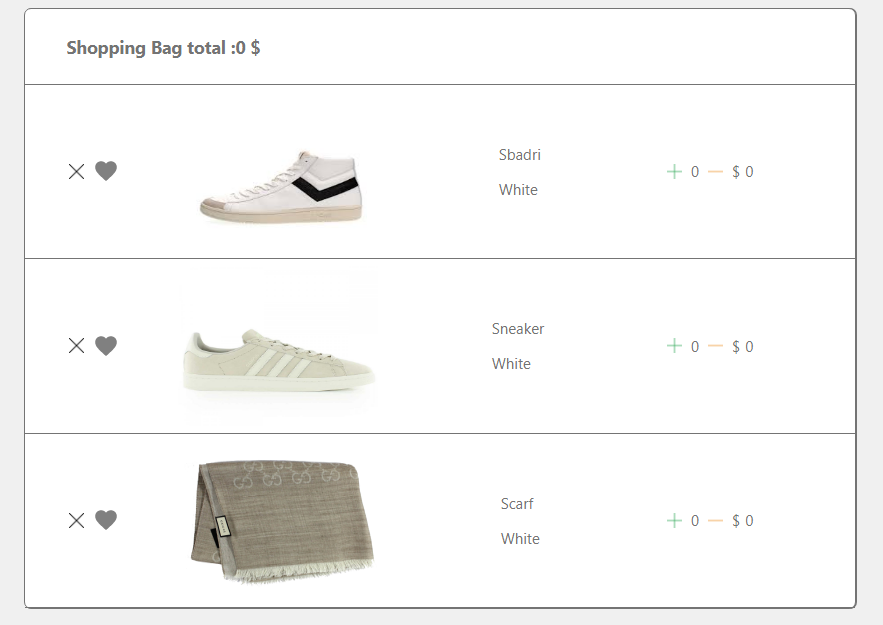Decrease the Sbadri item count
The image size is (883, 625).
(x=714, y=171)
